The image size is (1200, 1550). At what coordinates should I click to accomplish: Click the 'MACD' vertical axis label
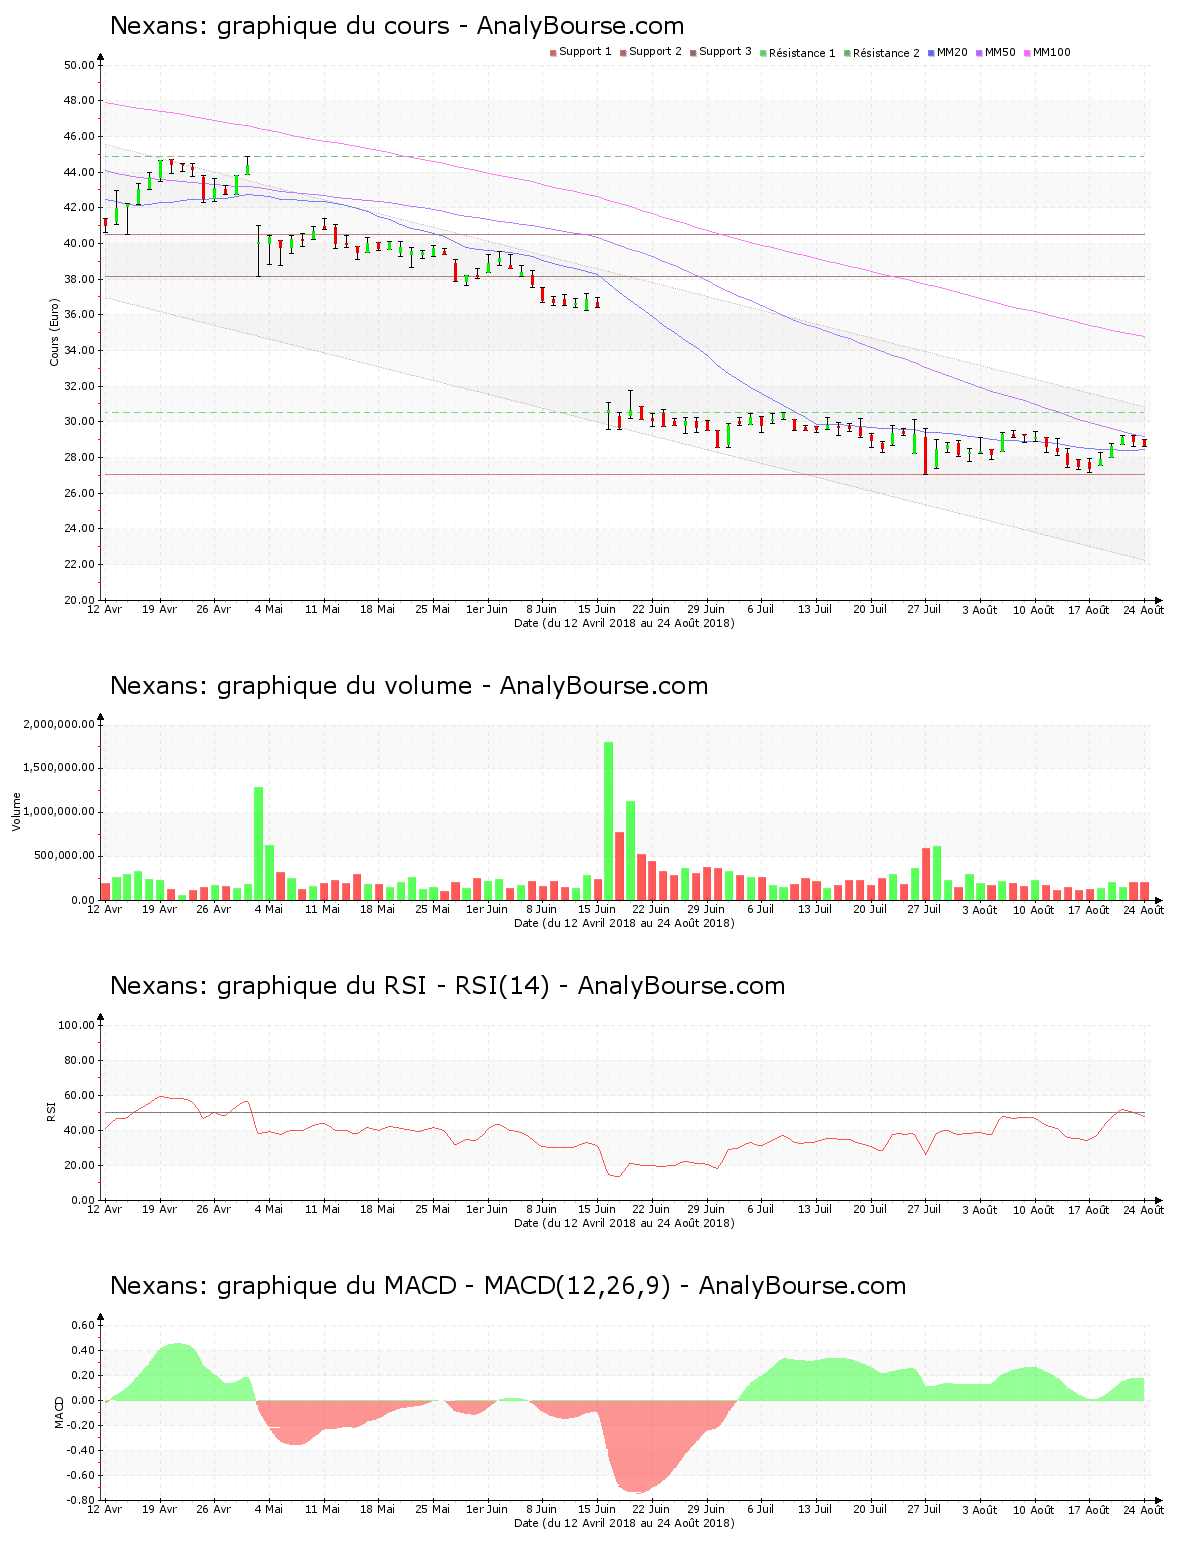(x=59, y=1412)
